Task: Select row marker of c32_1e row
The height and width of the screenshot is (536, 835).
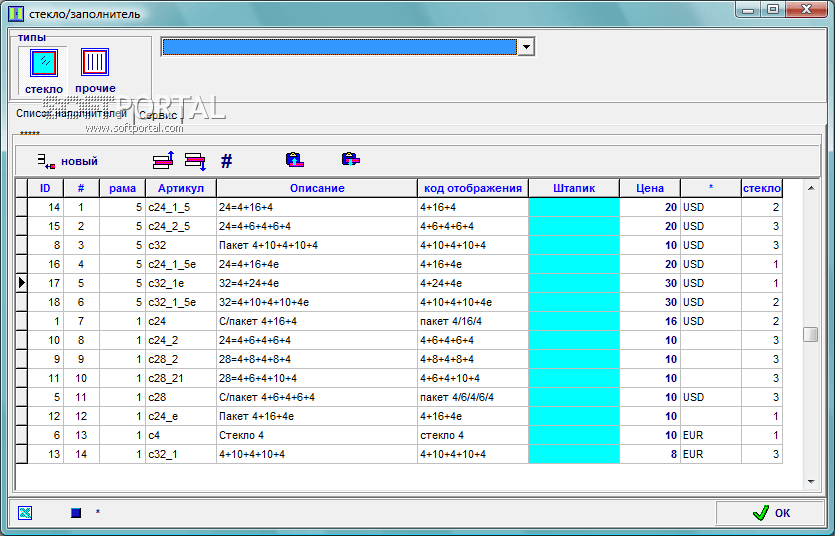Action: tap(21, 283)
